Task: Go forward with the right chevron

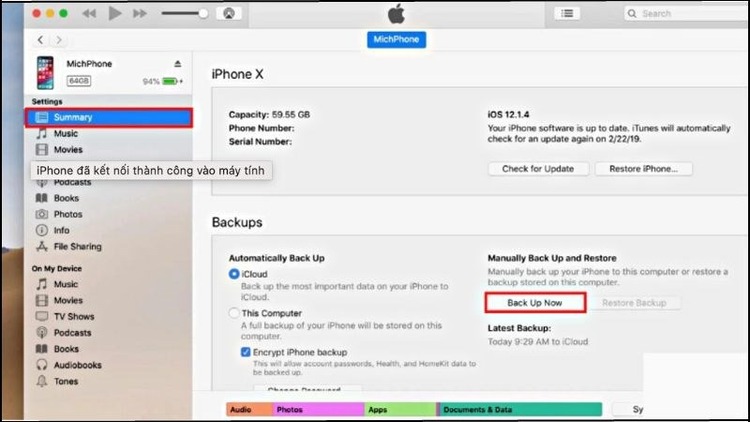Action: [59, 40]
